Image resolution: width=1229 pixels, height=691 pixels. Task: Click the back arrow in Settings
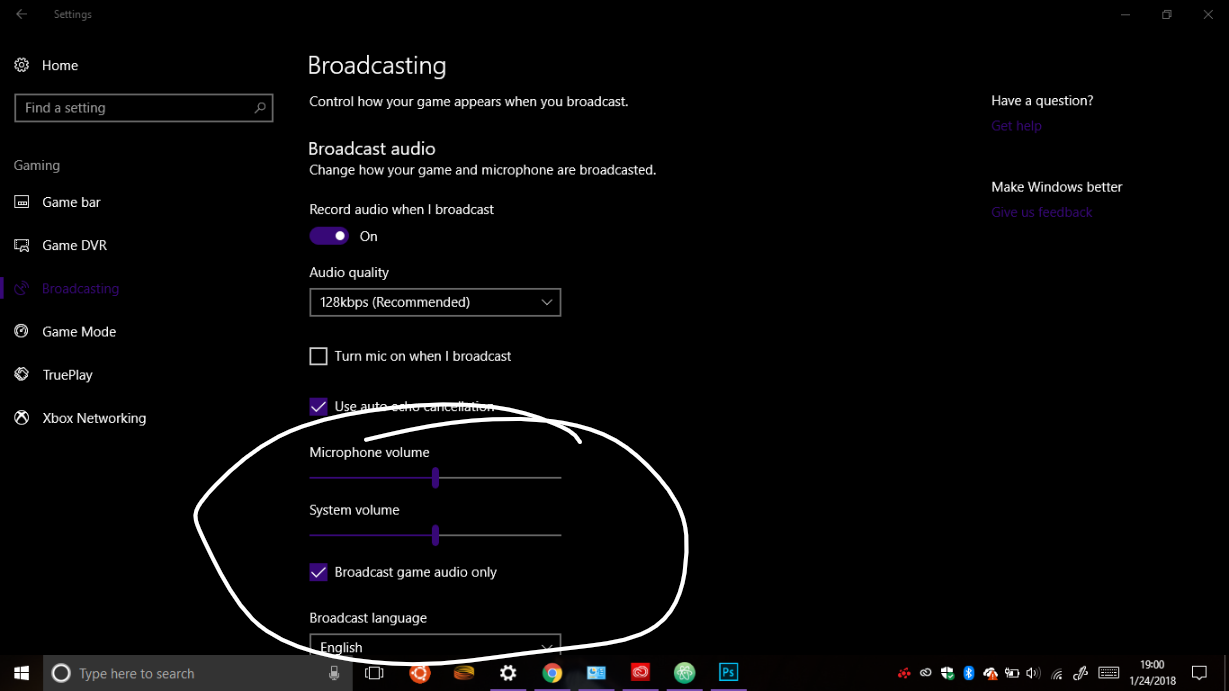pos(21,15)
